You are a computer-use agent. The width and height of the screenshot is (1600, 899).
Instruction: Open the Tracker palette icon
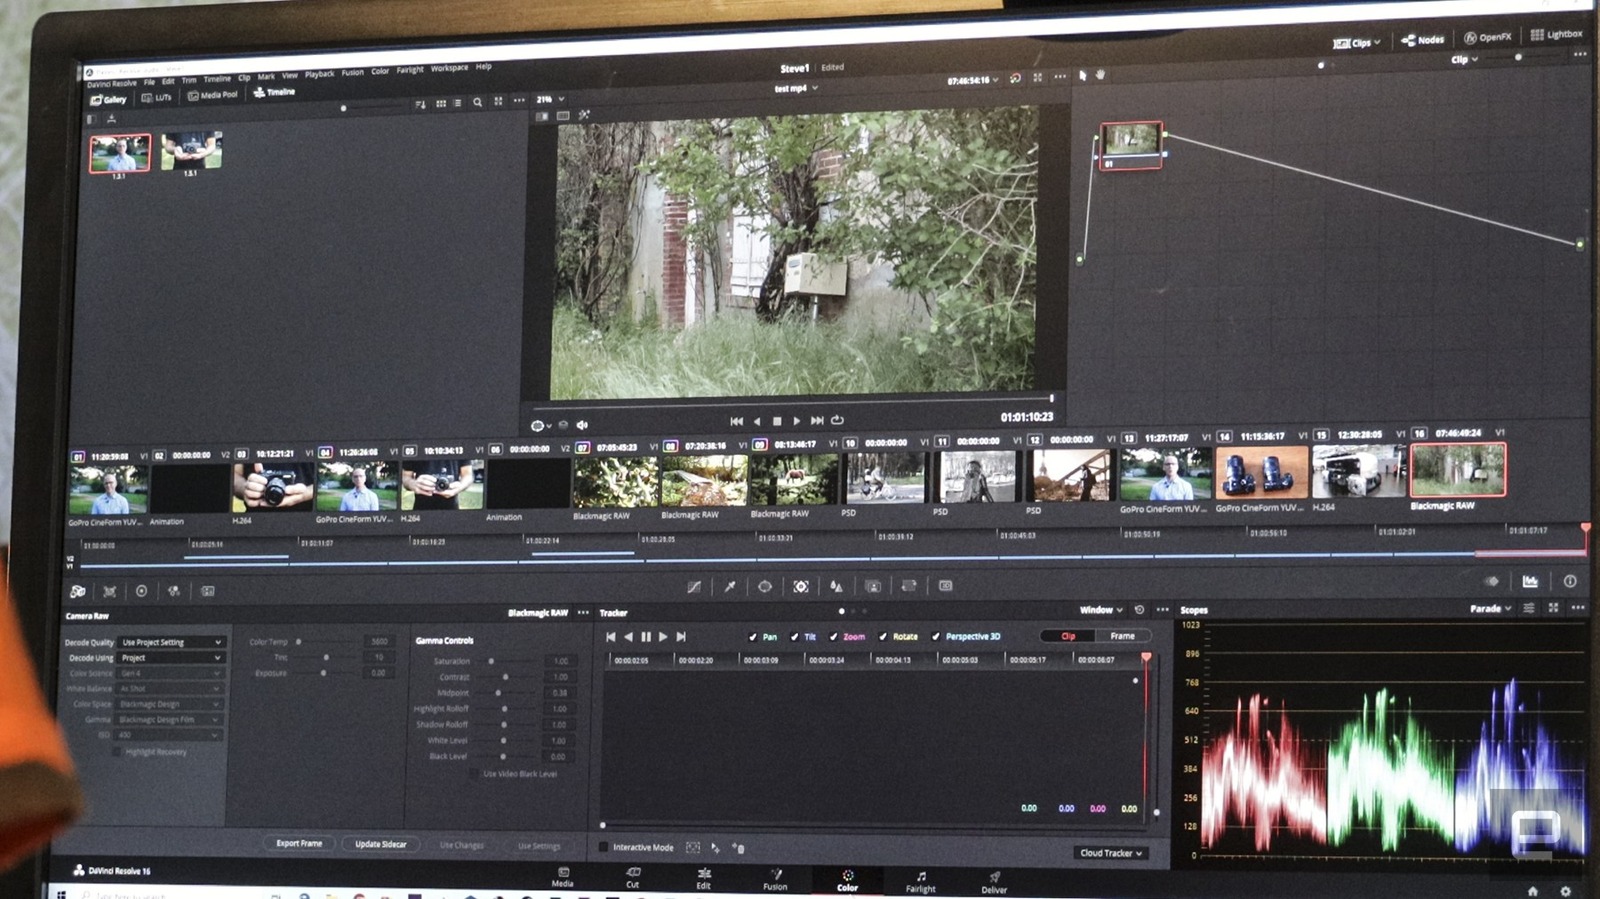coord(801,587)
